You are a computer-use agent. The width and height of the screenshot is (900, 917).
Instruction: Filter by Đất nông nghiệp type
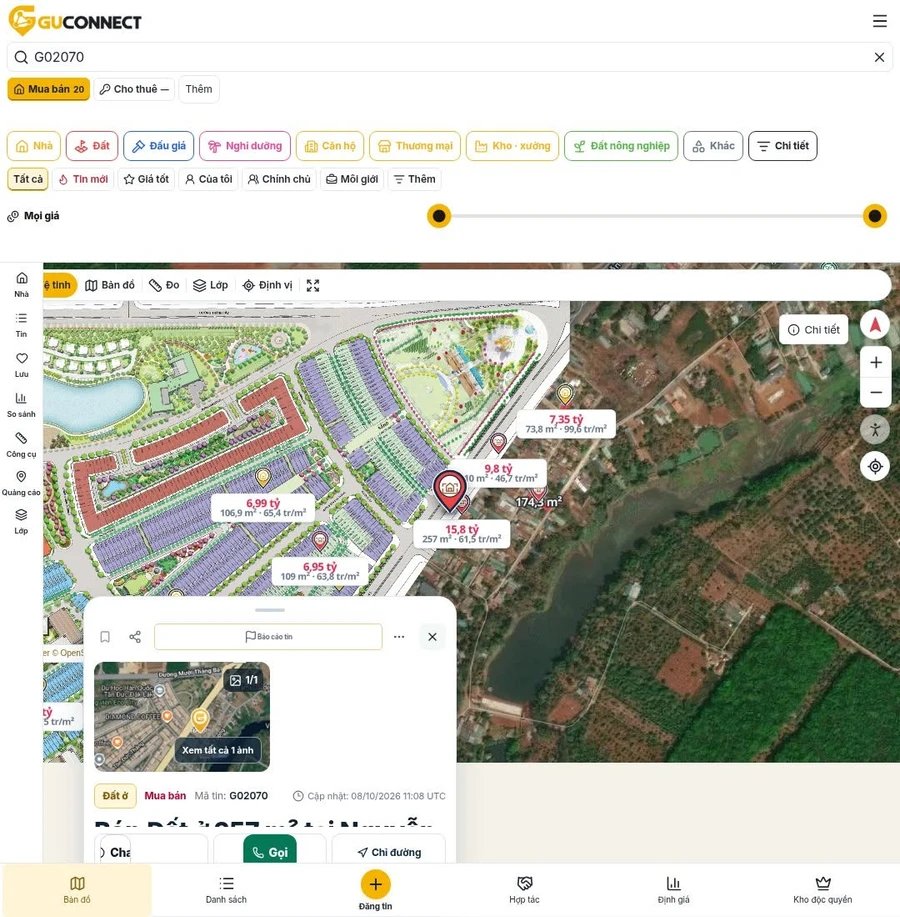pos(621,146)
